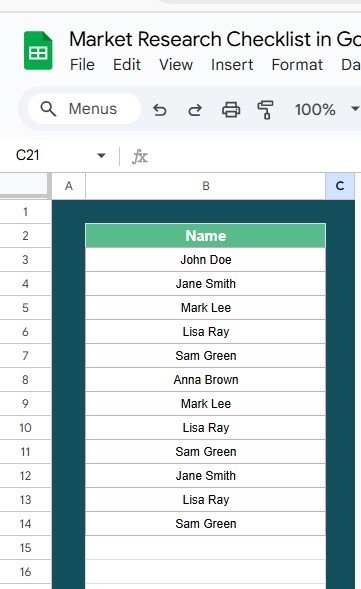This screenshot has width=361, height=589.
Task: Open the Format menu
Action: [297, 65]
